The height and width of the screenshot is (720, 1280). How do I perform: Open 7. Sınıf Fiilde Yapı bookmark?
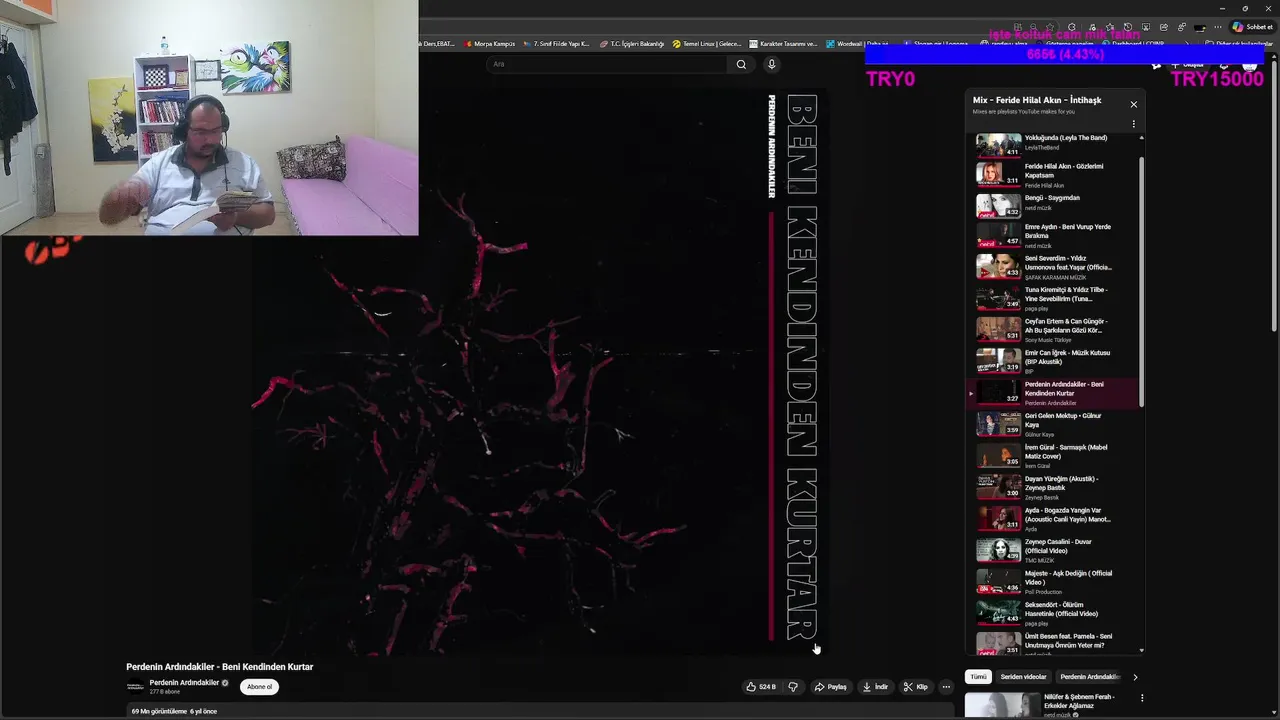point(556,44)
